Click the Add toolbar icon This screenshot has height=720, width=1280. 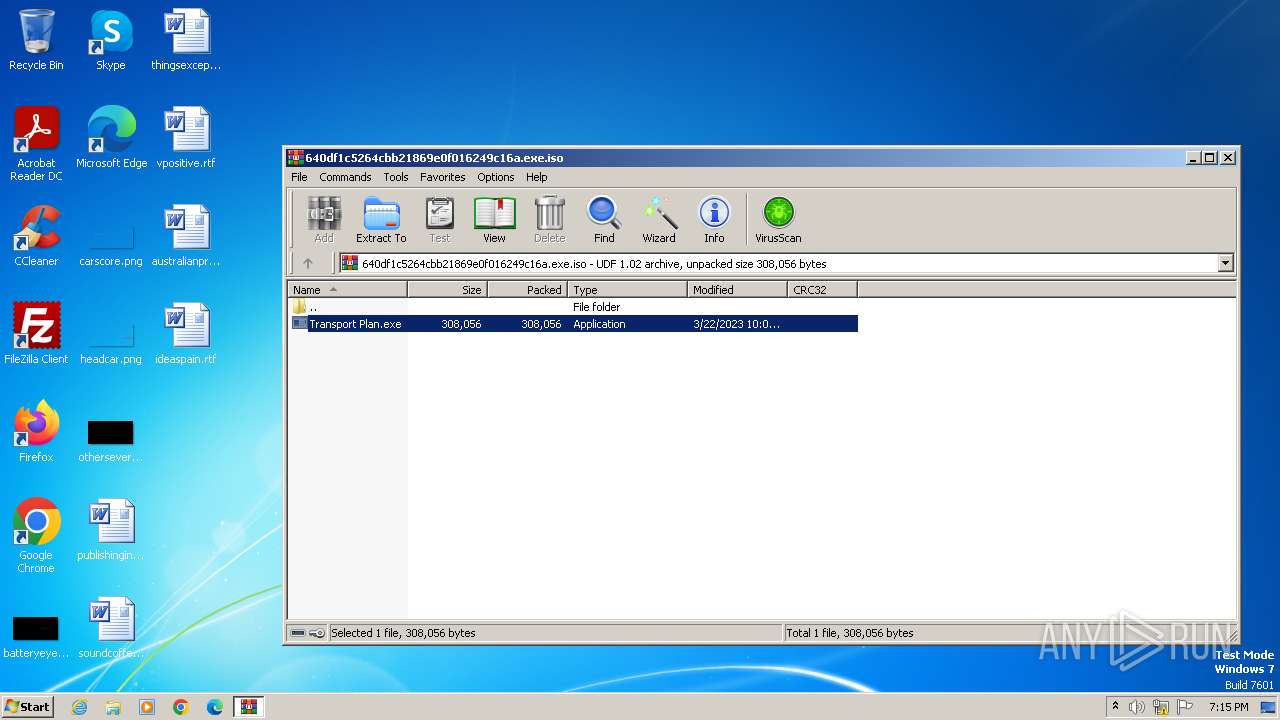click(323, 220)
